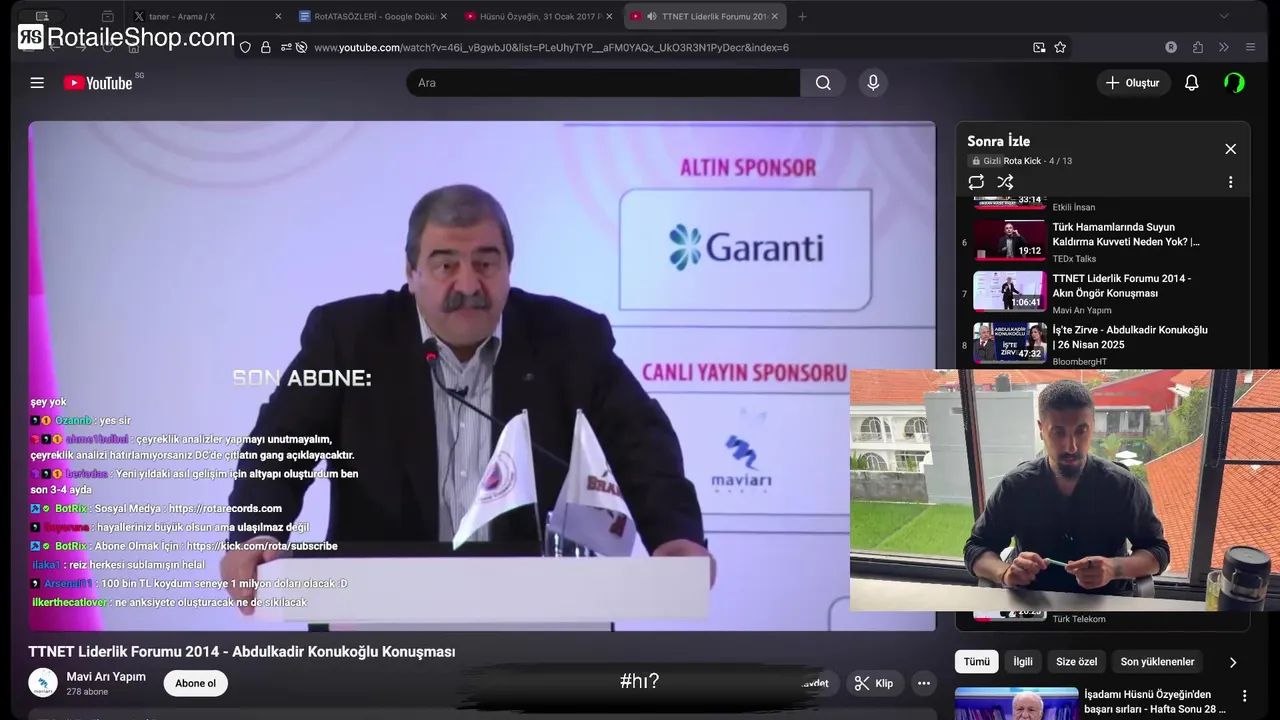Switch to the 'taner - Arama / X' tab

click(205, 16)
